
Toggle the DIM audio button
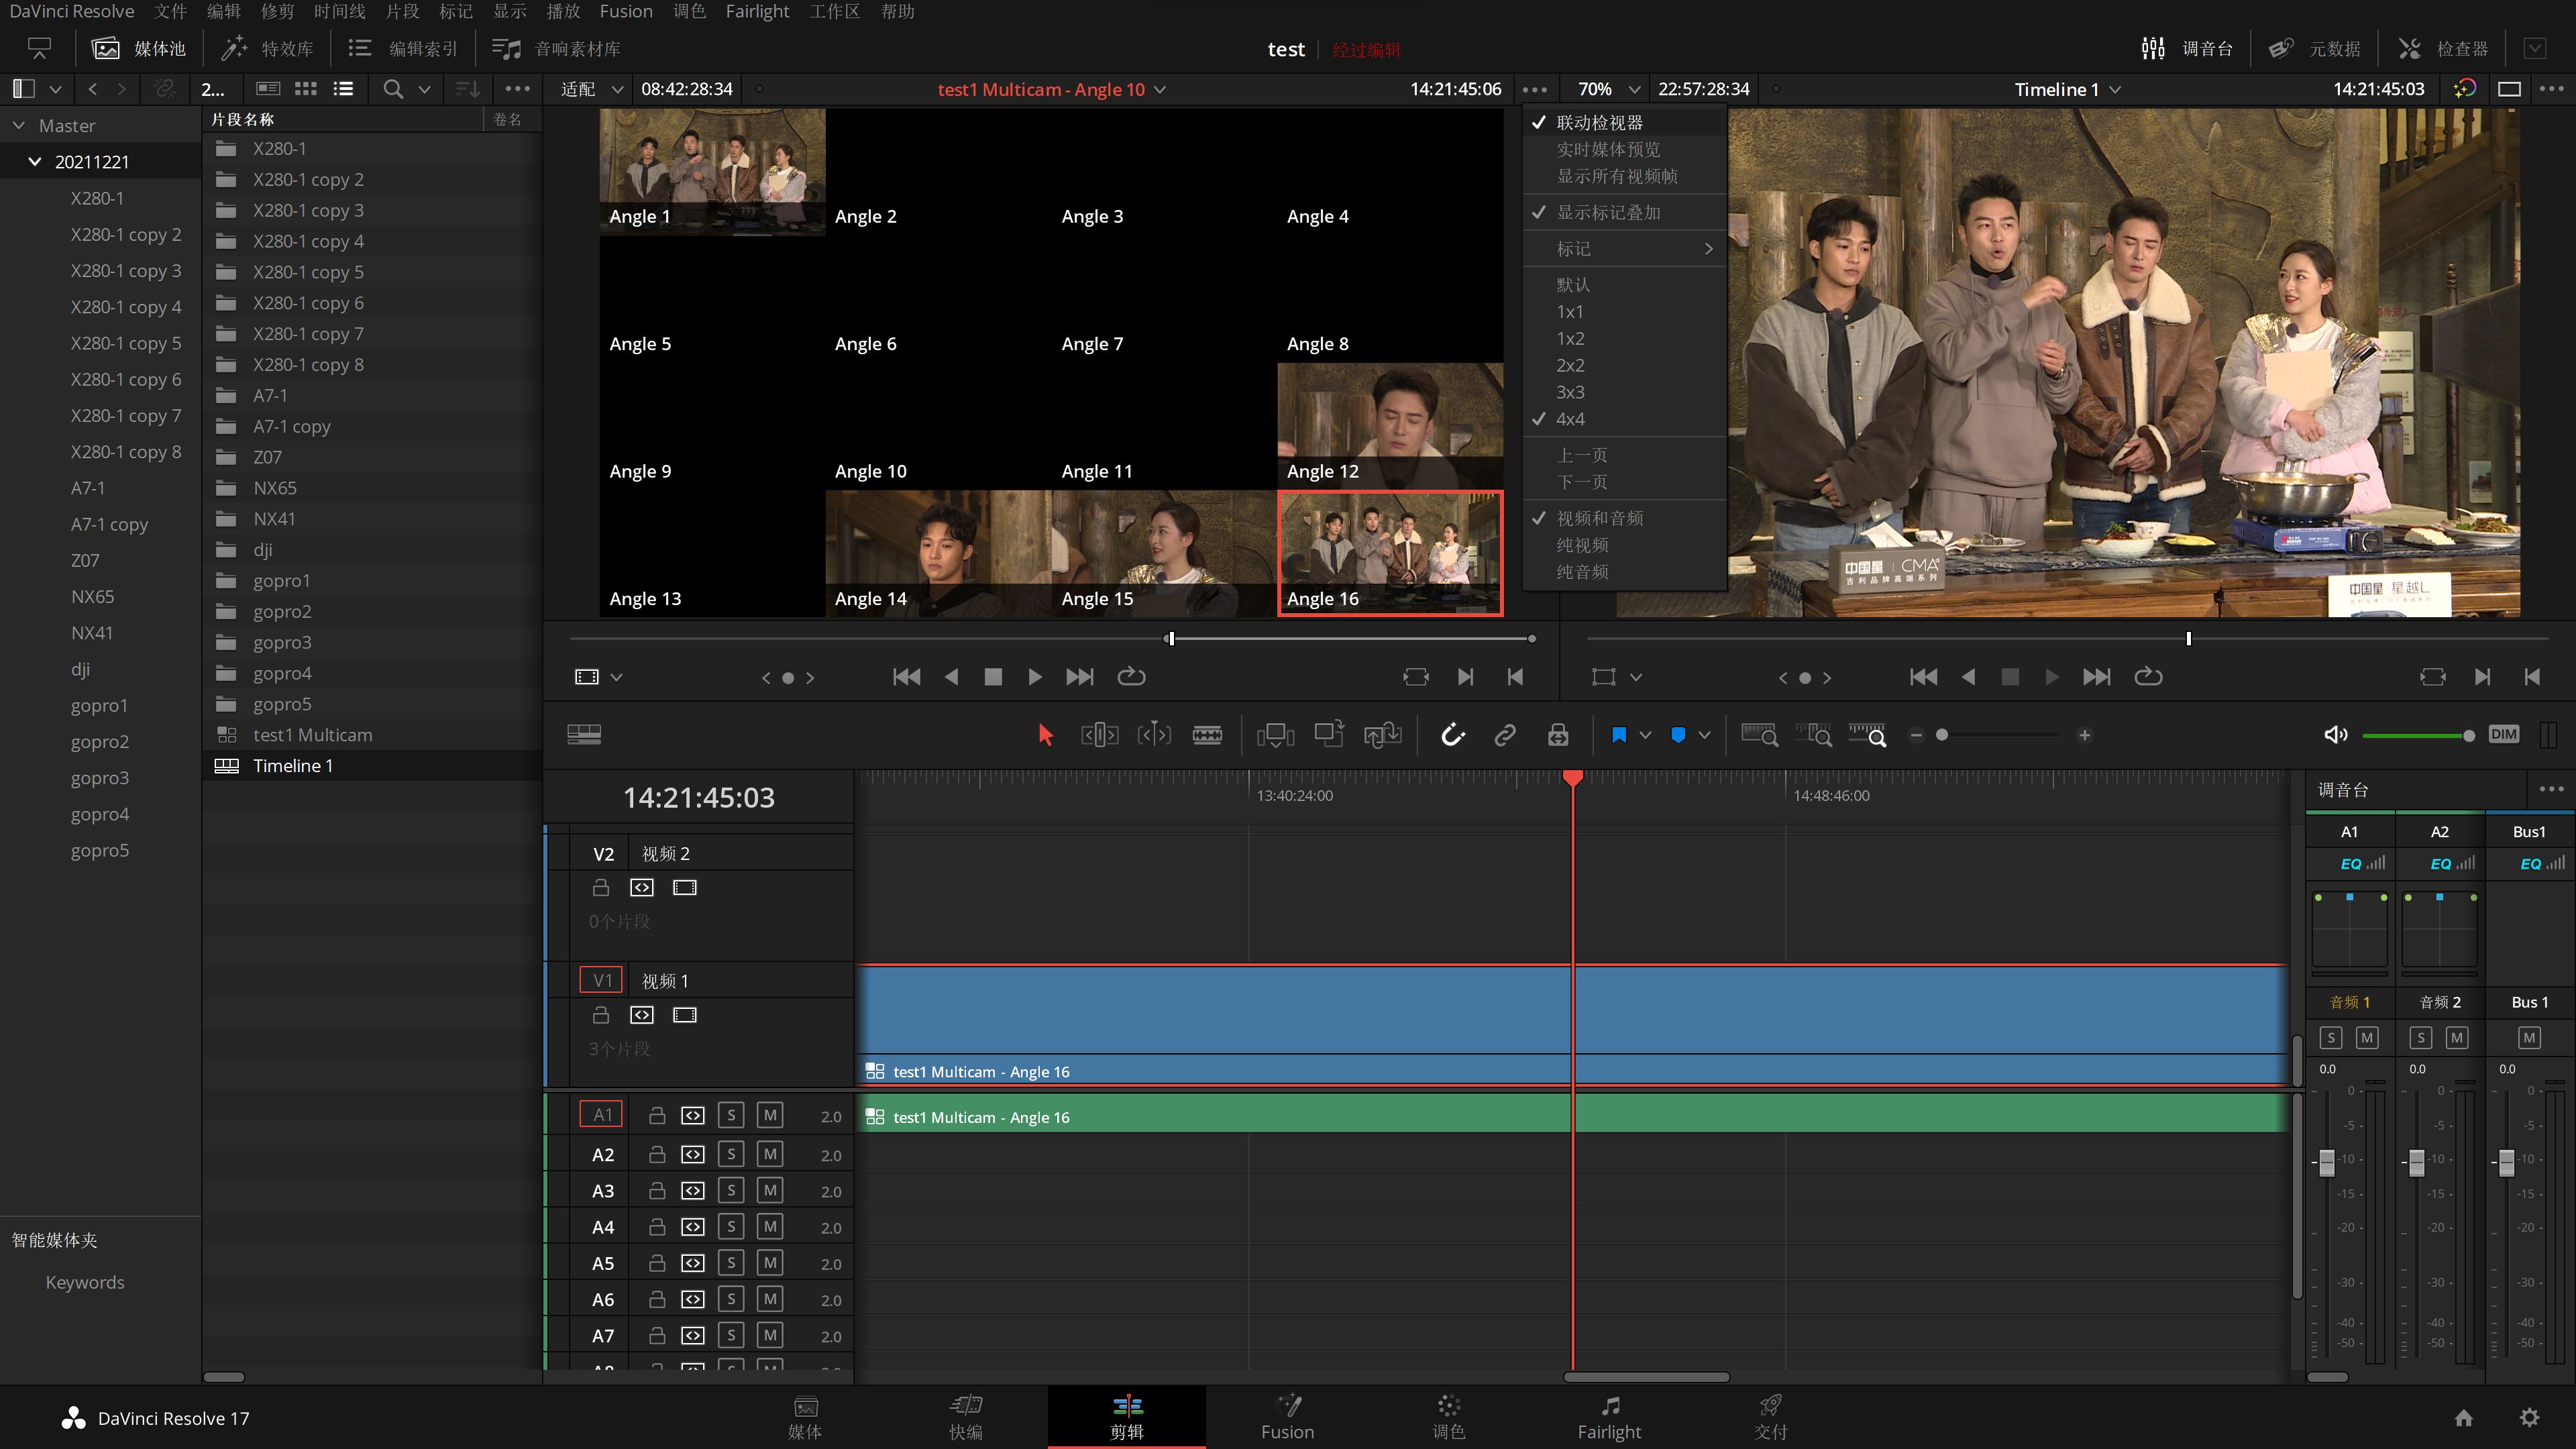tap(2504, 735)
